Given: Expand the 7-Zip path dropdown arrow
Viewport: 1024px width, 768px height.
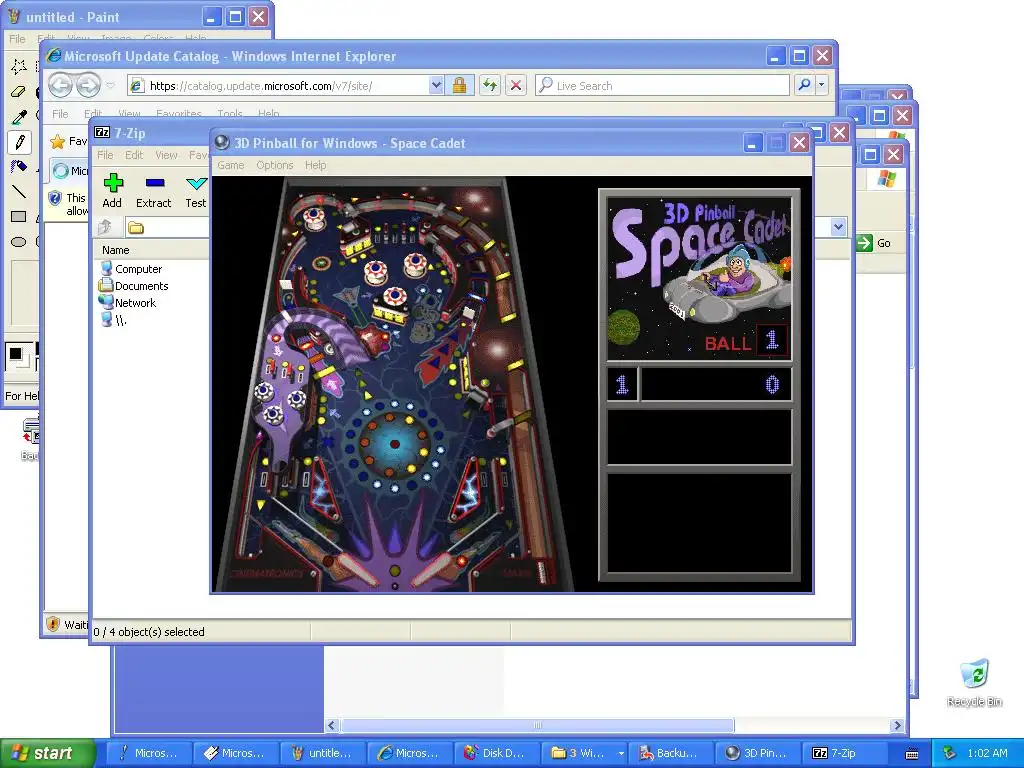Looking at the screenshot, I should click(838, 227).
